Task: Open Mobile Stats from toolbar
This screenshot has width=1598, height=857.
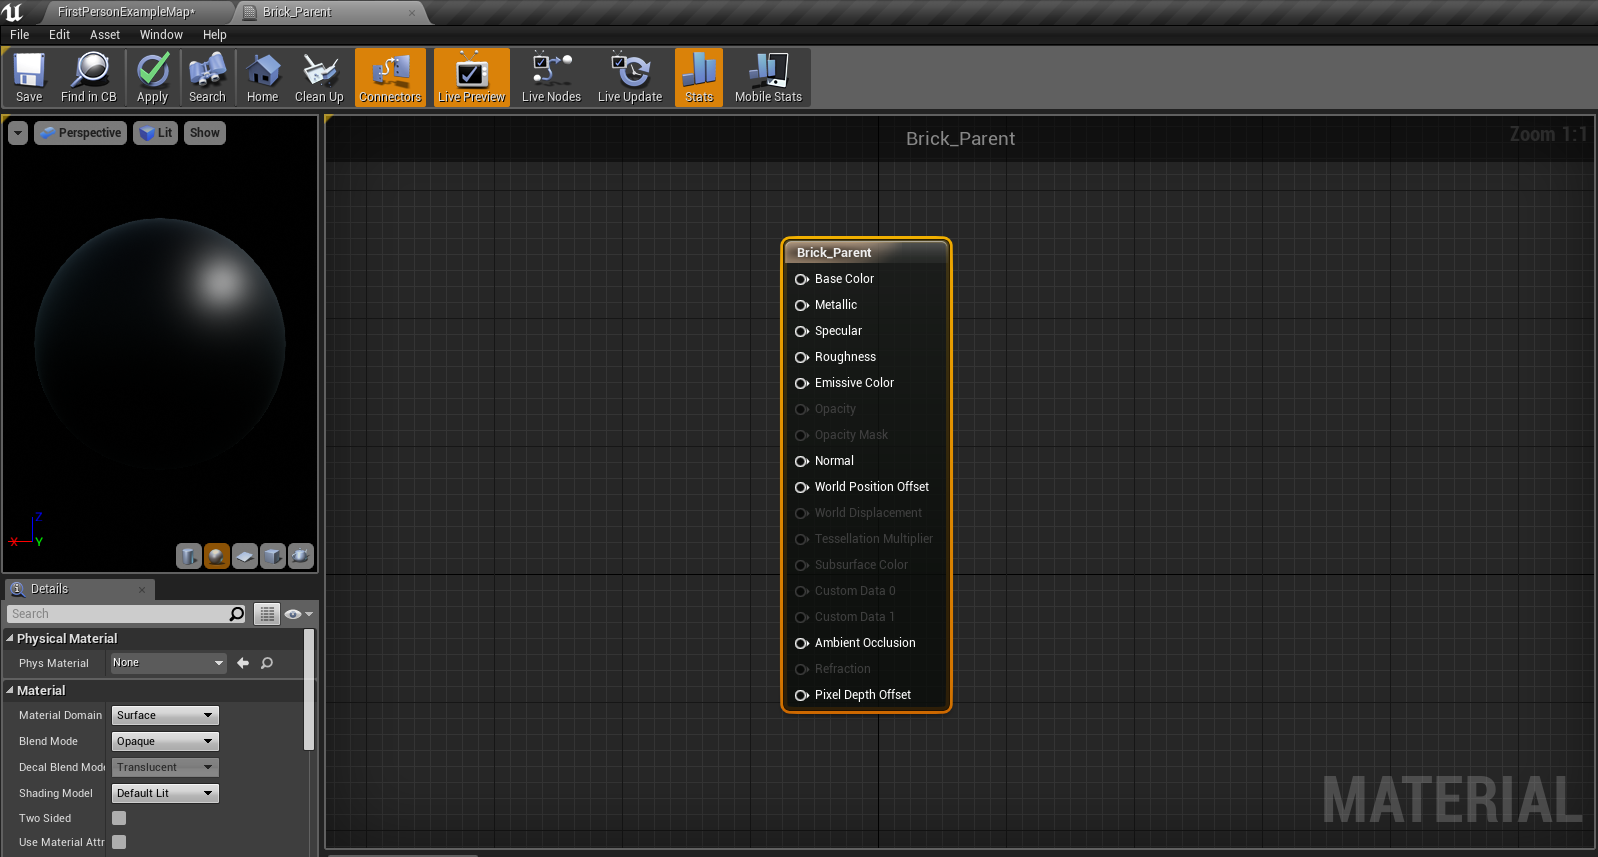Action: point(768,78)
